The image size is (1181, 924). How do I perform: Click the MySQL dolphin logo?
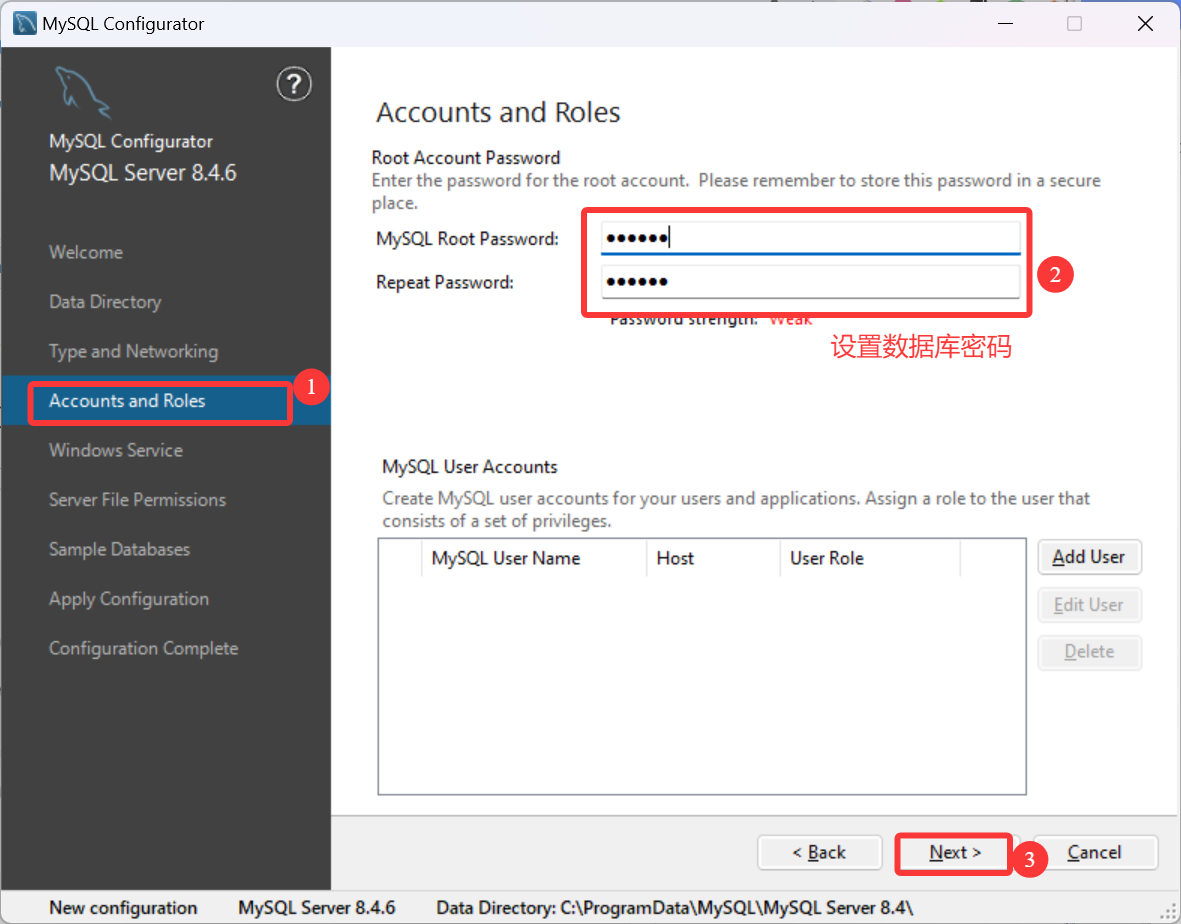83,93
